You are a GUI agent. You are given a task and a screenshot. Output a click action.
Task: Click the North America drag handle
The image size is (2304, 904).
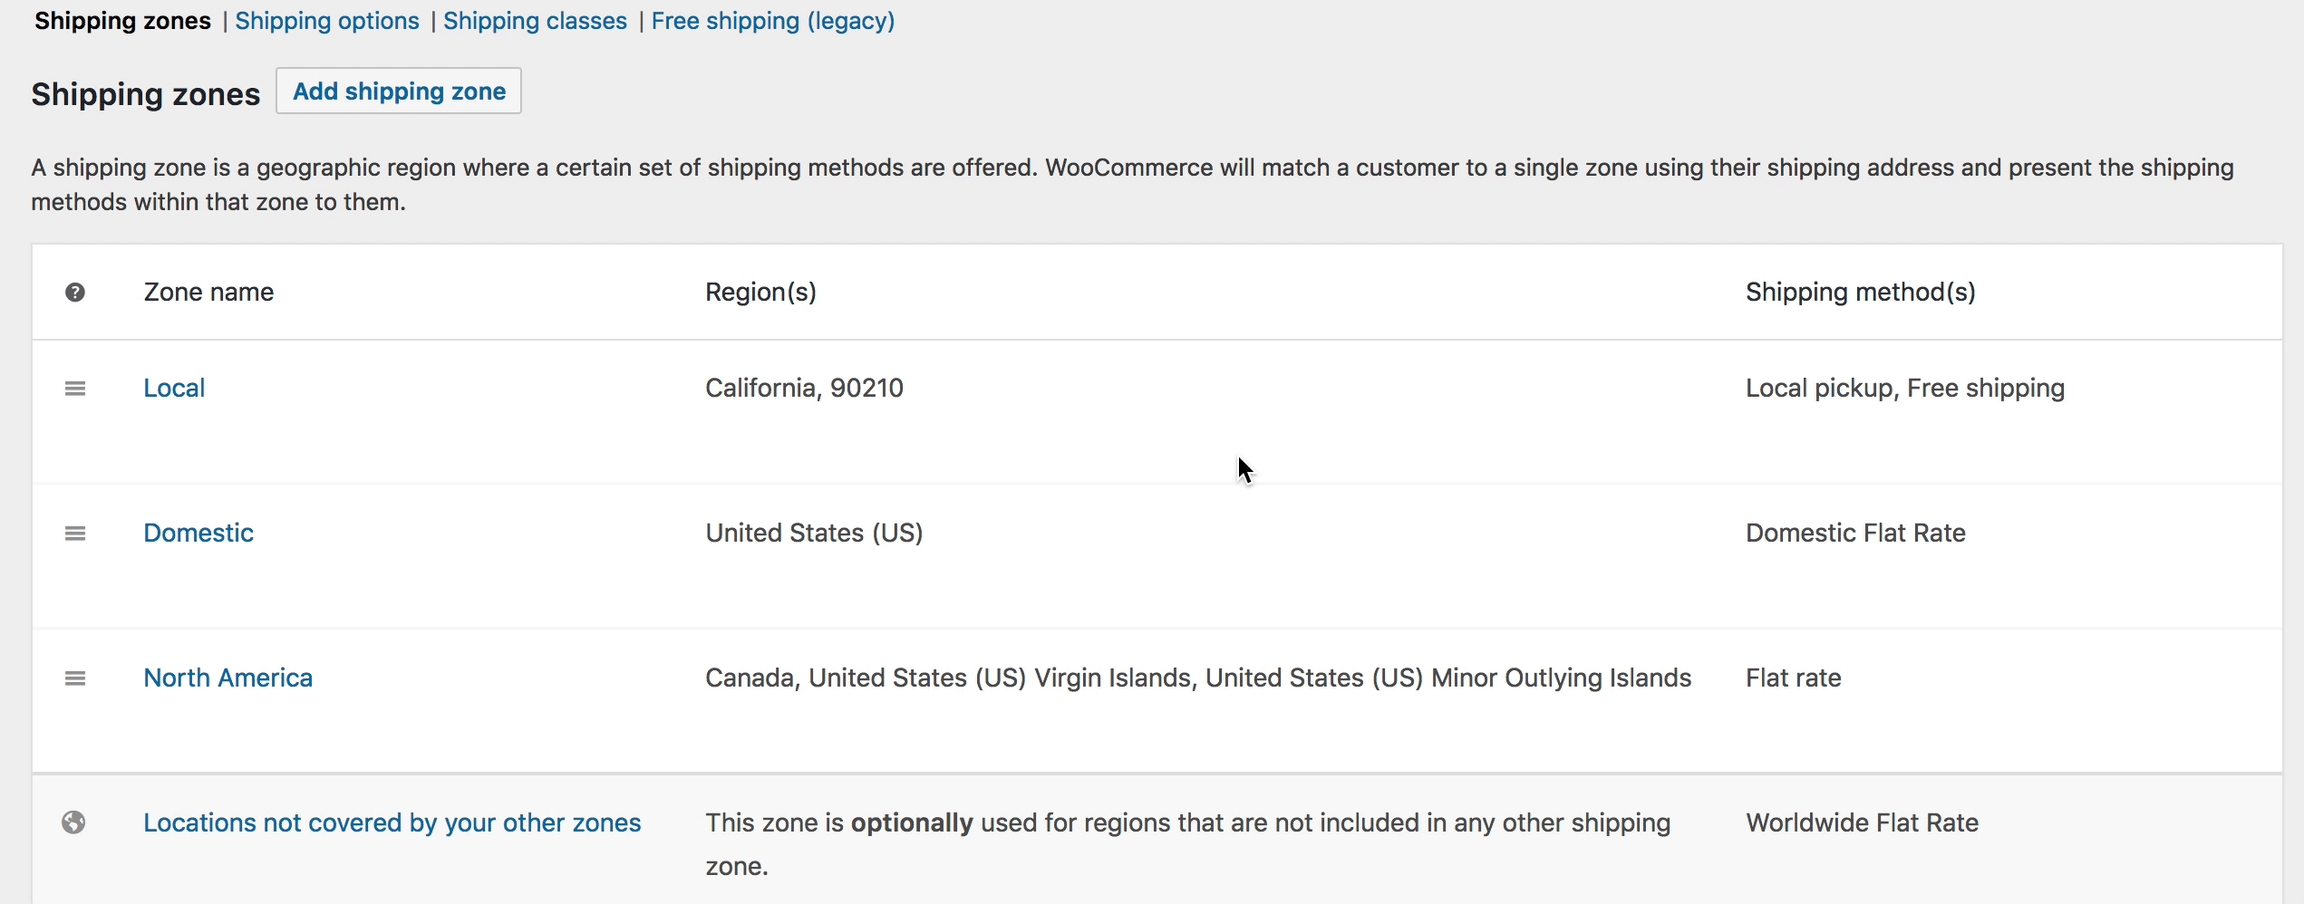75,678
